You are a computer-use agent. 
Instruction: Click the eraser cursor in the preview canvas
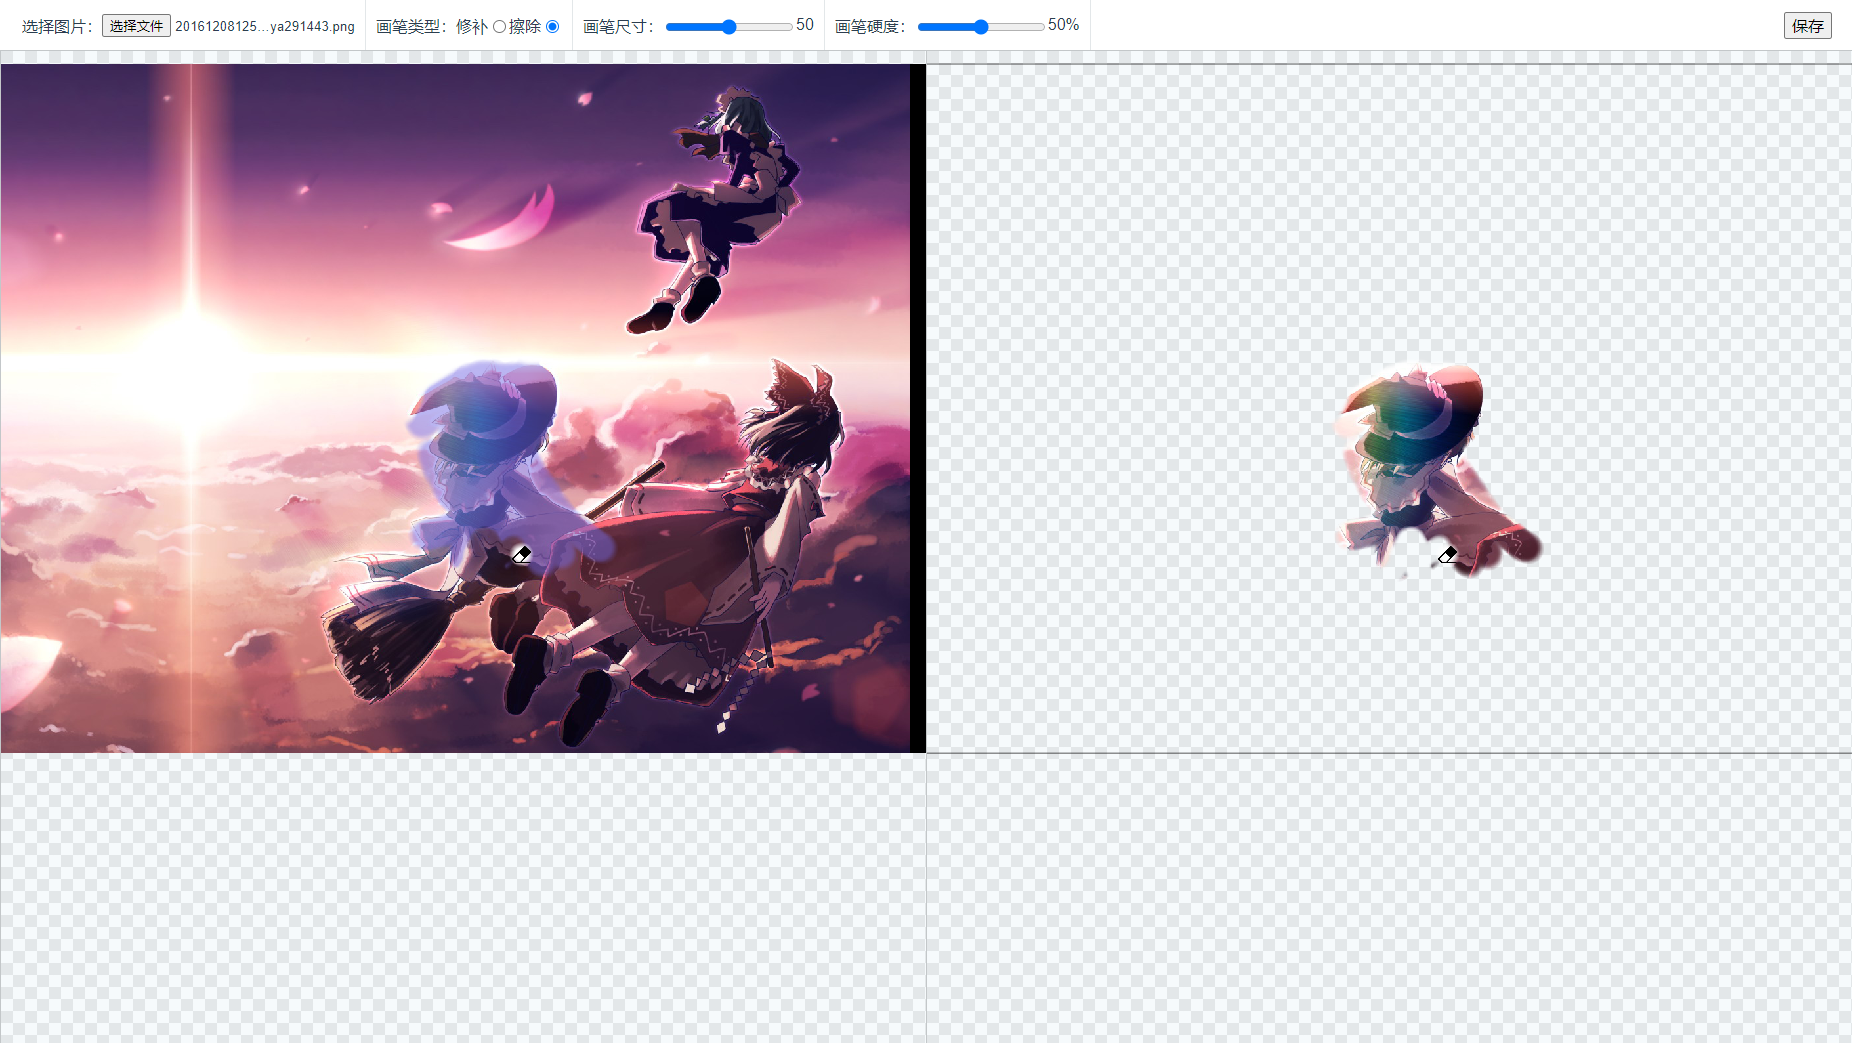(x=1447, y=555)
